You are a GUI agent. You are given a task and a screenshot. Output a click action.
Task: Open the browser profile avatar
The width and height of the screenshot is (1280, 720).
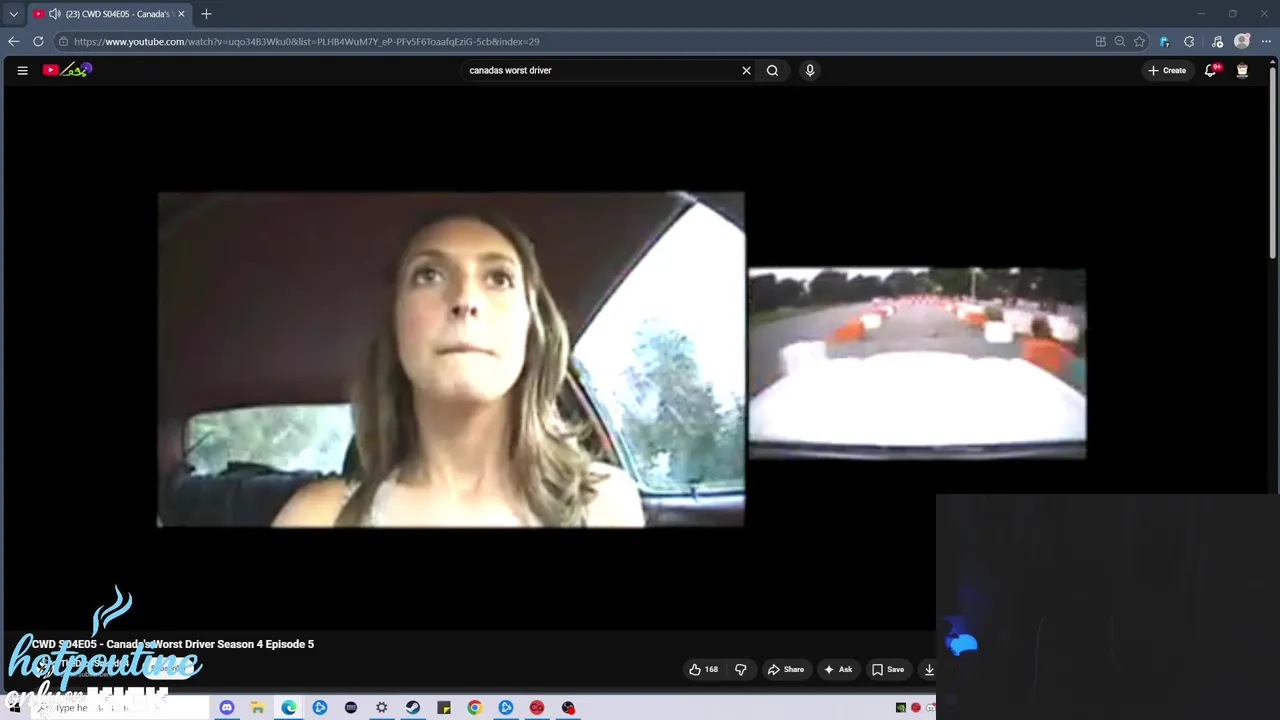[x=1242, y=41]
